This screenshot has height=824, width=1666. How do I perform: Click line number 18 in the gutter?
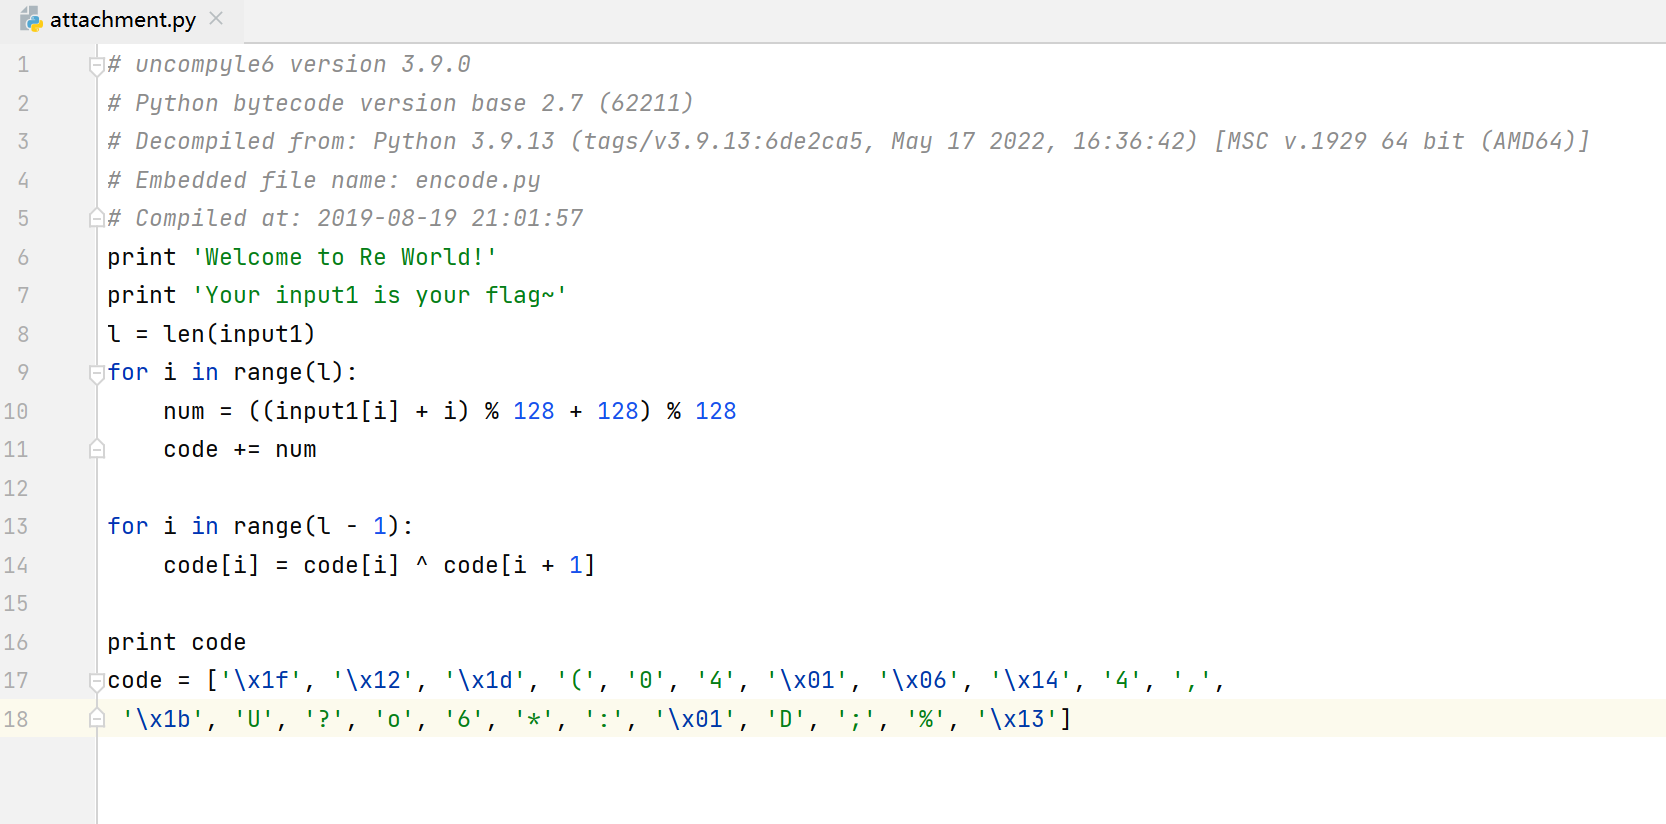pyautogui.click(x=16, y=719)
